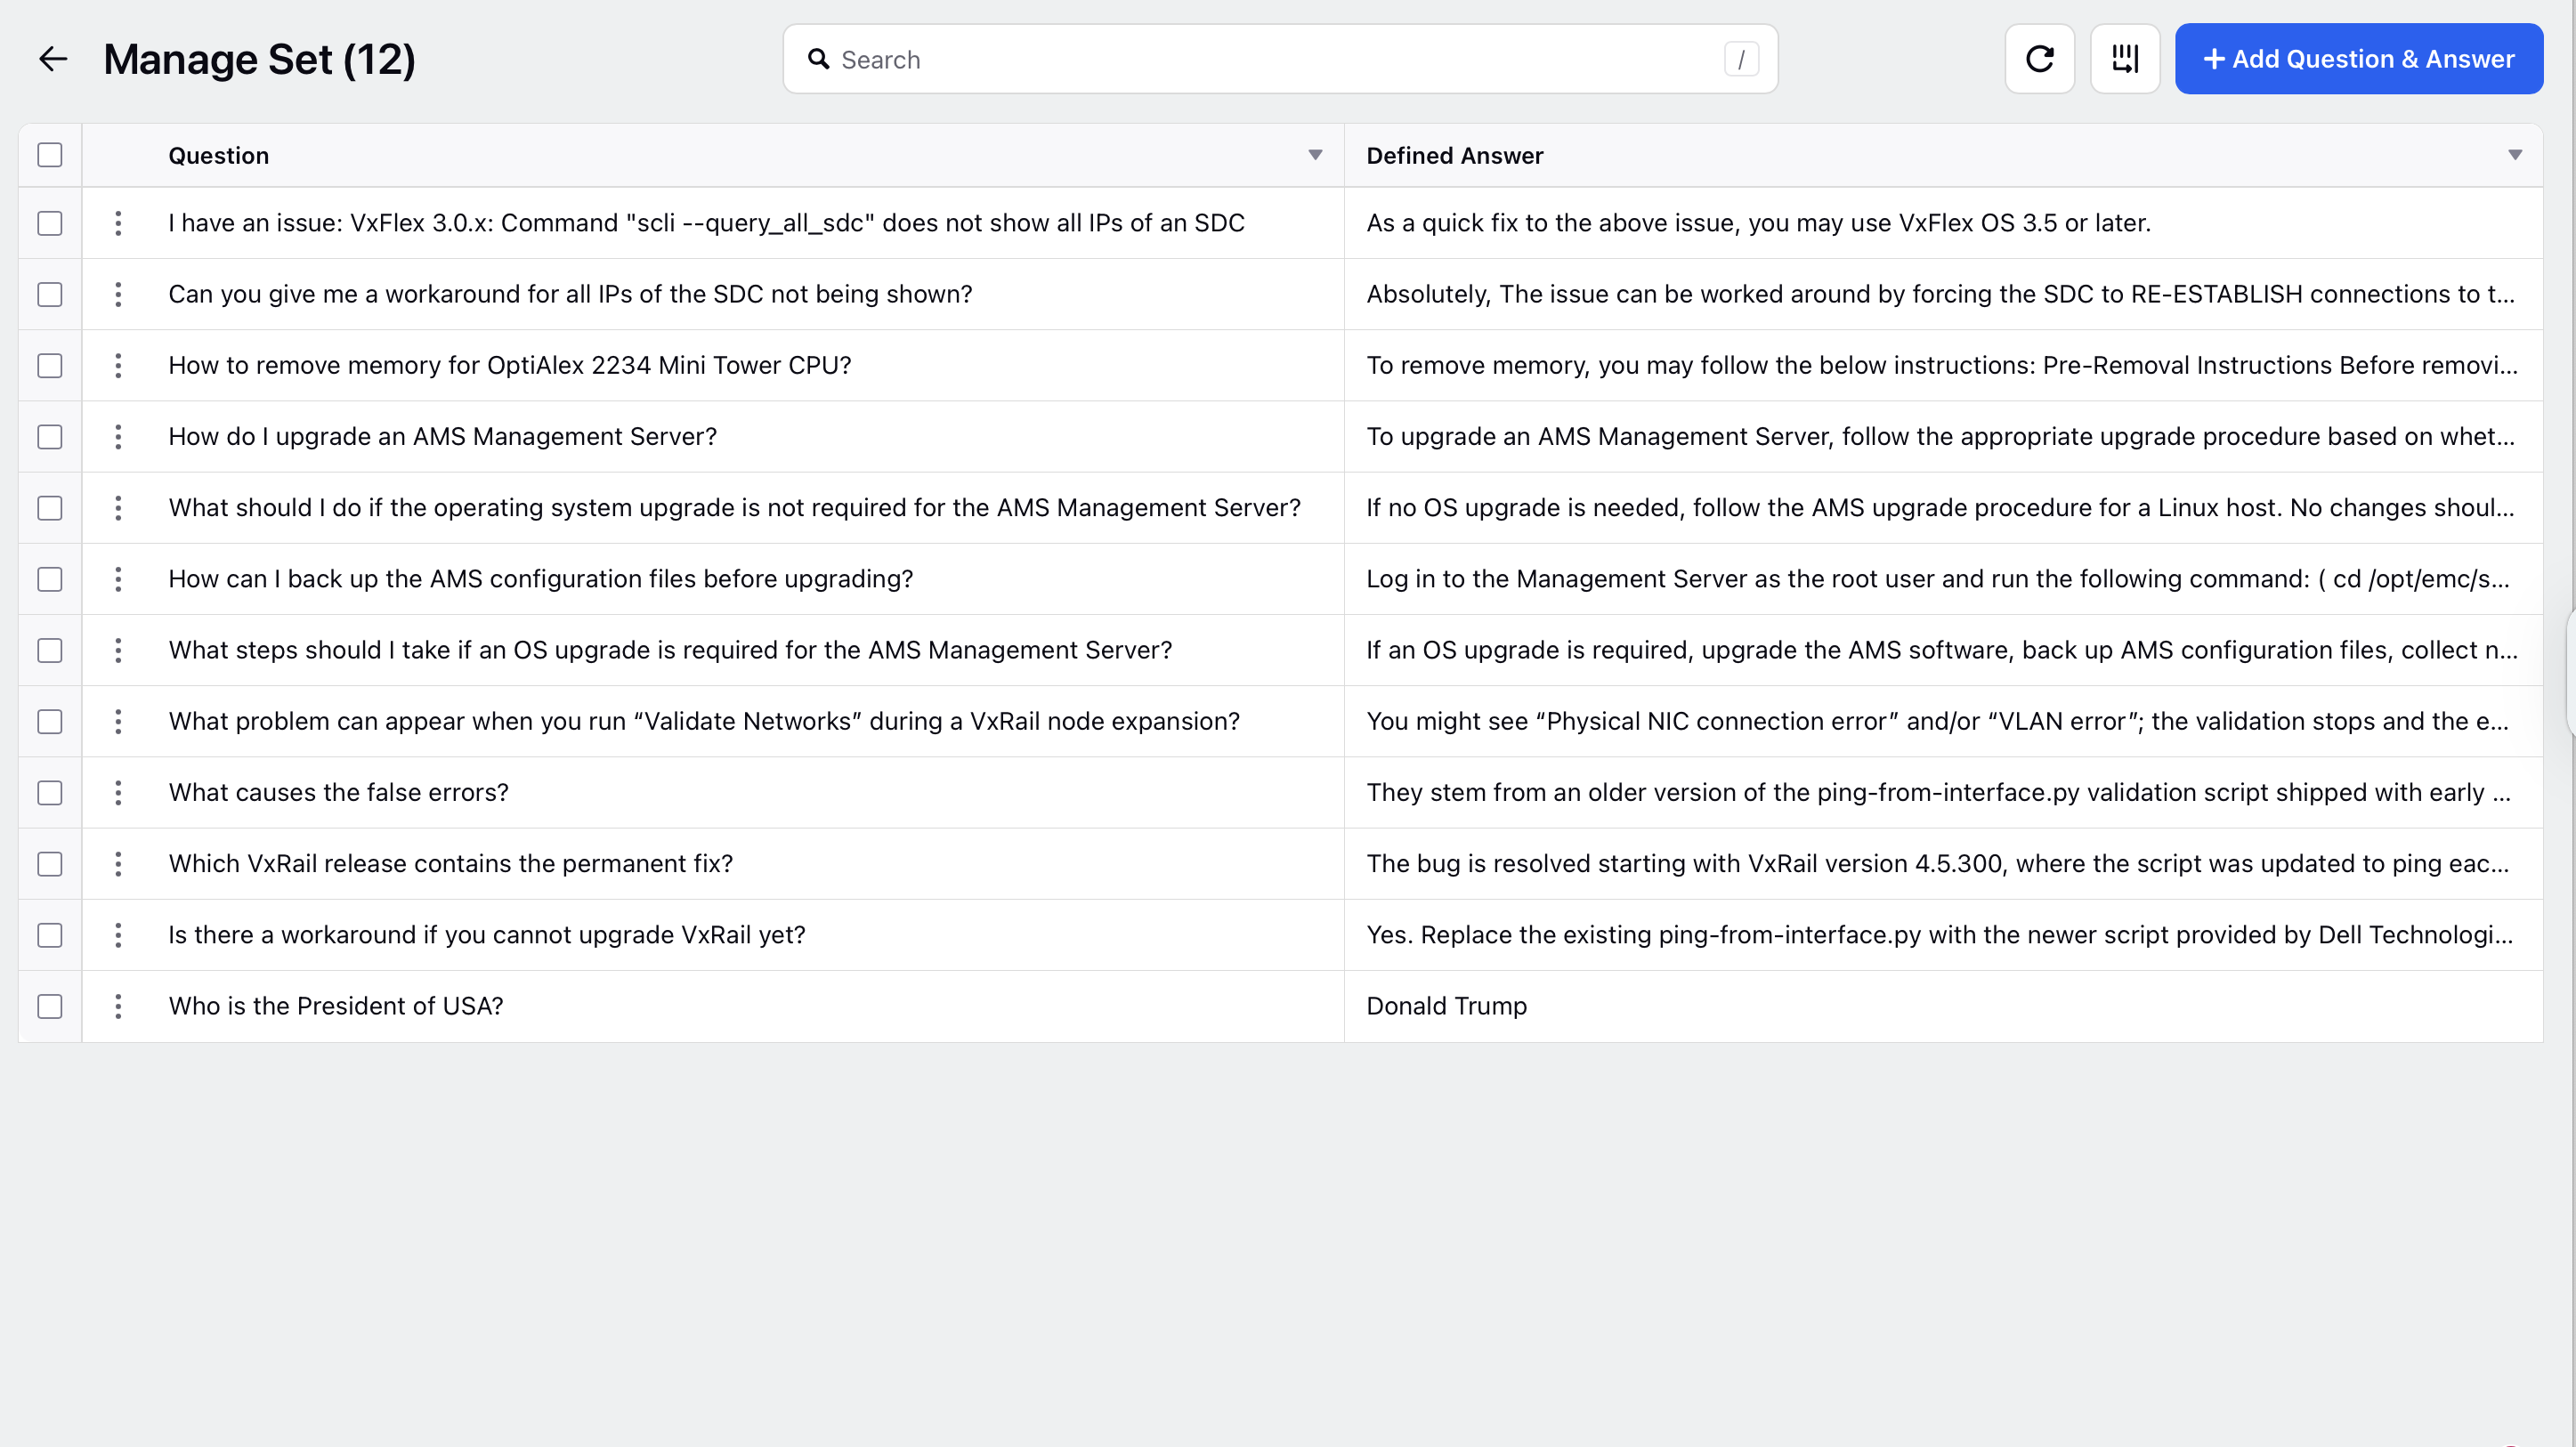2576x1447 pixels.
Task: Go back using the arrow beside Manage Set
Action: click(53, 59)
